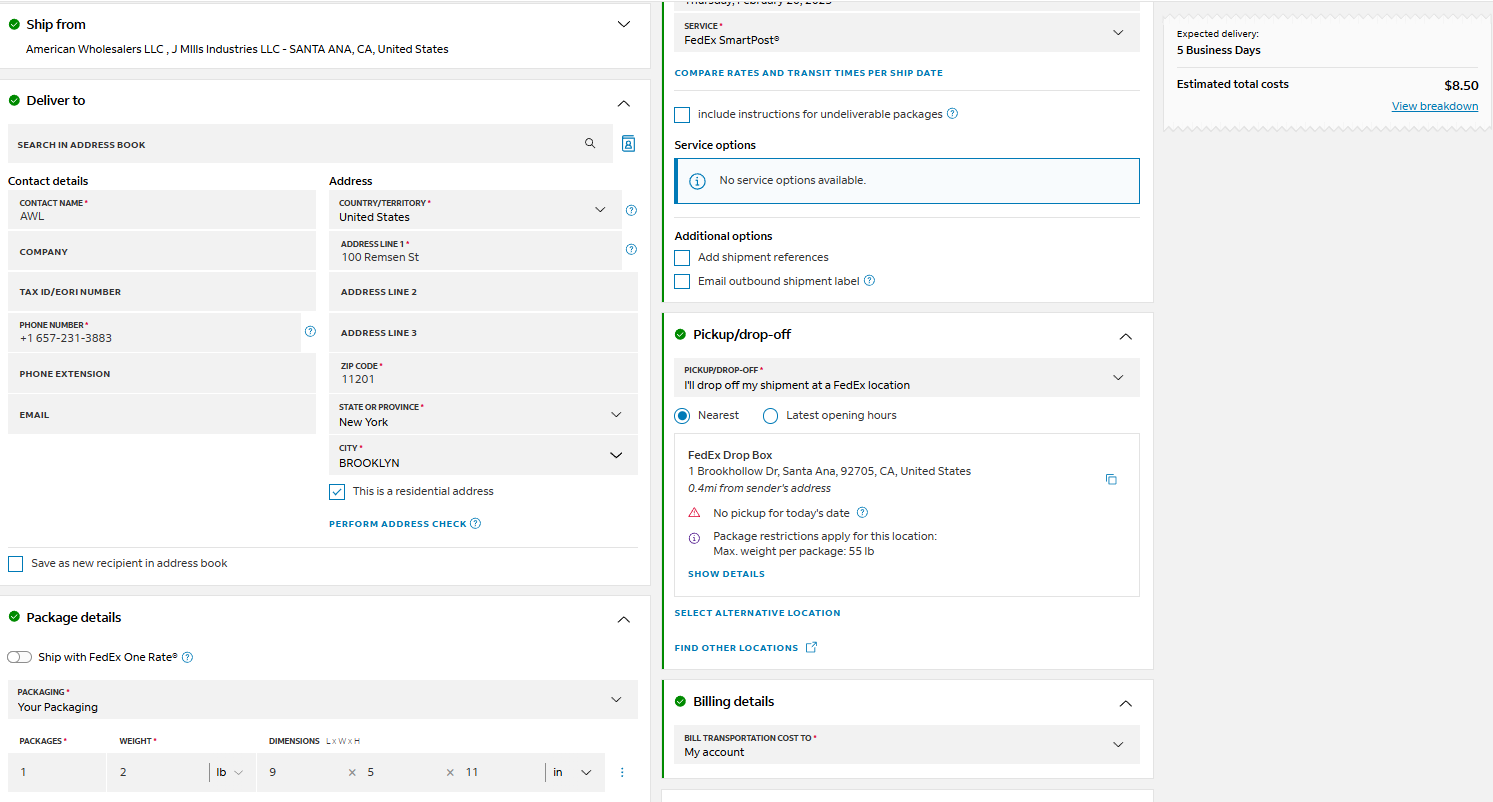The image size is (1493, 802).
Task: Click external link icon by Find Other Locations
Action: point(812,647)
